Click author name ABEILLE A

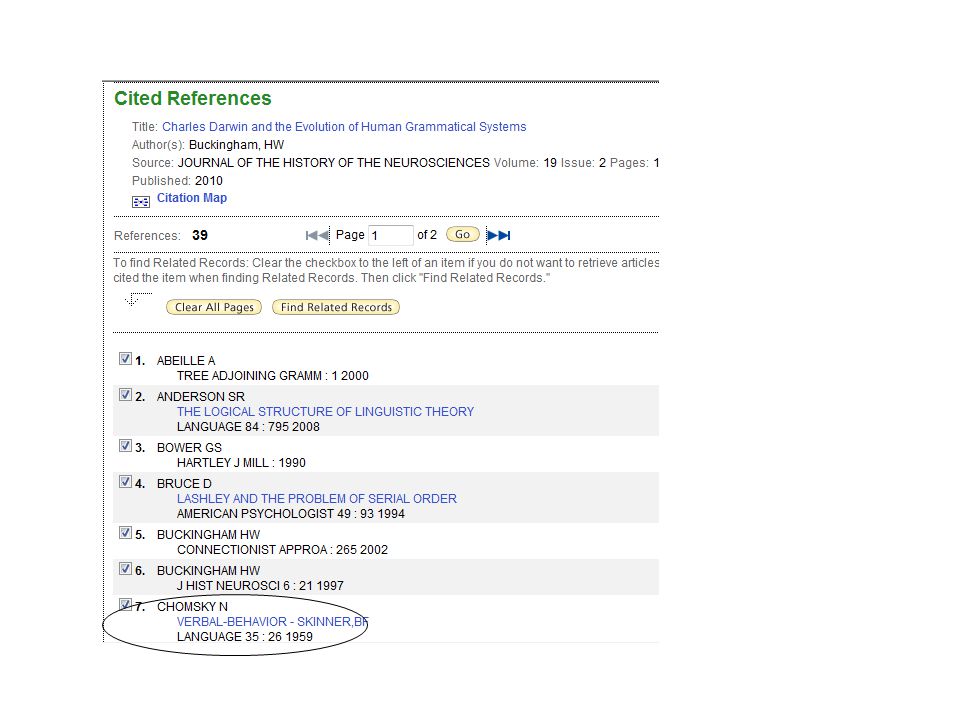(x=186, y=361)
